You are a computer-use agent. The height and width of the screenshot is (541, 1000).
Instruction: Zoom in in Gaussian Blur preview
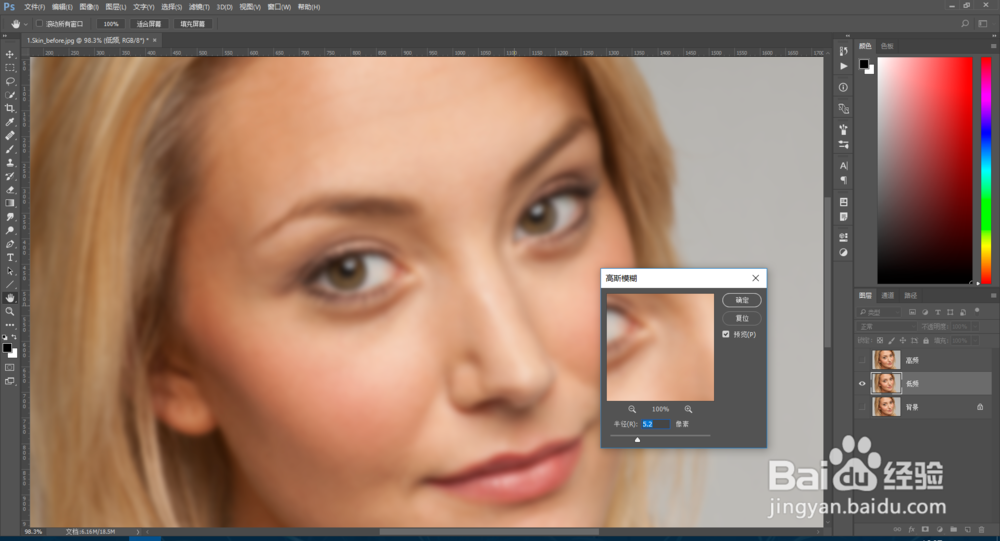688,409
